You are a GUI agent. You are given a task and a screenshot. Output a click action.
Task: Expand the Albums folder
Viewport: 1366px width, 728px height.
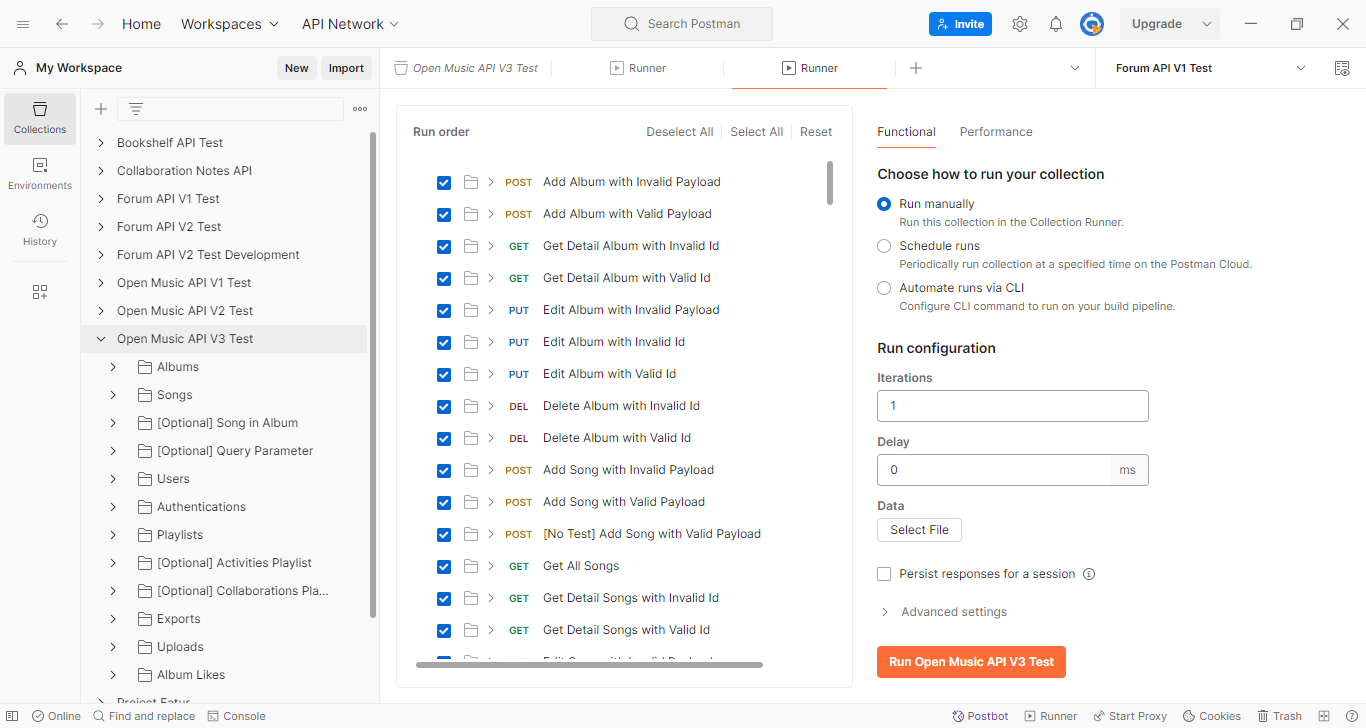[x=113, y=367]
